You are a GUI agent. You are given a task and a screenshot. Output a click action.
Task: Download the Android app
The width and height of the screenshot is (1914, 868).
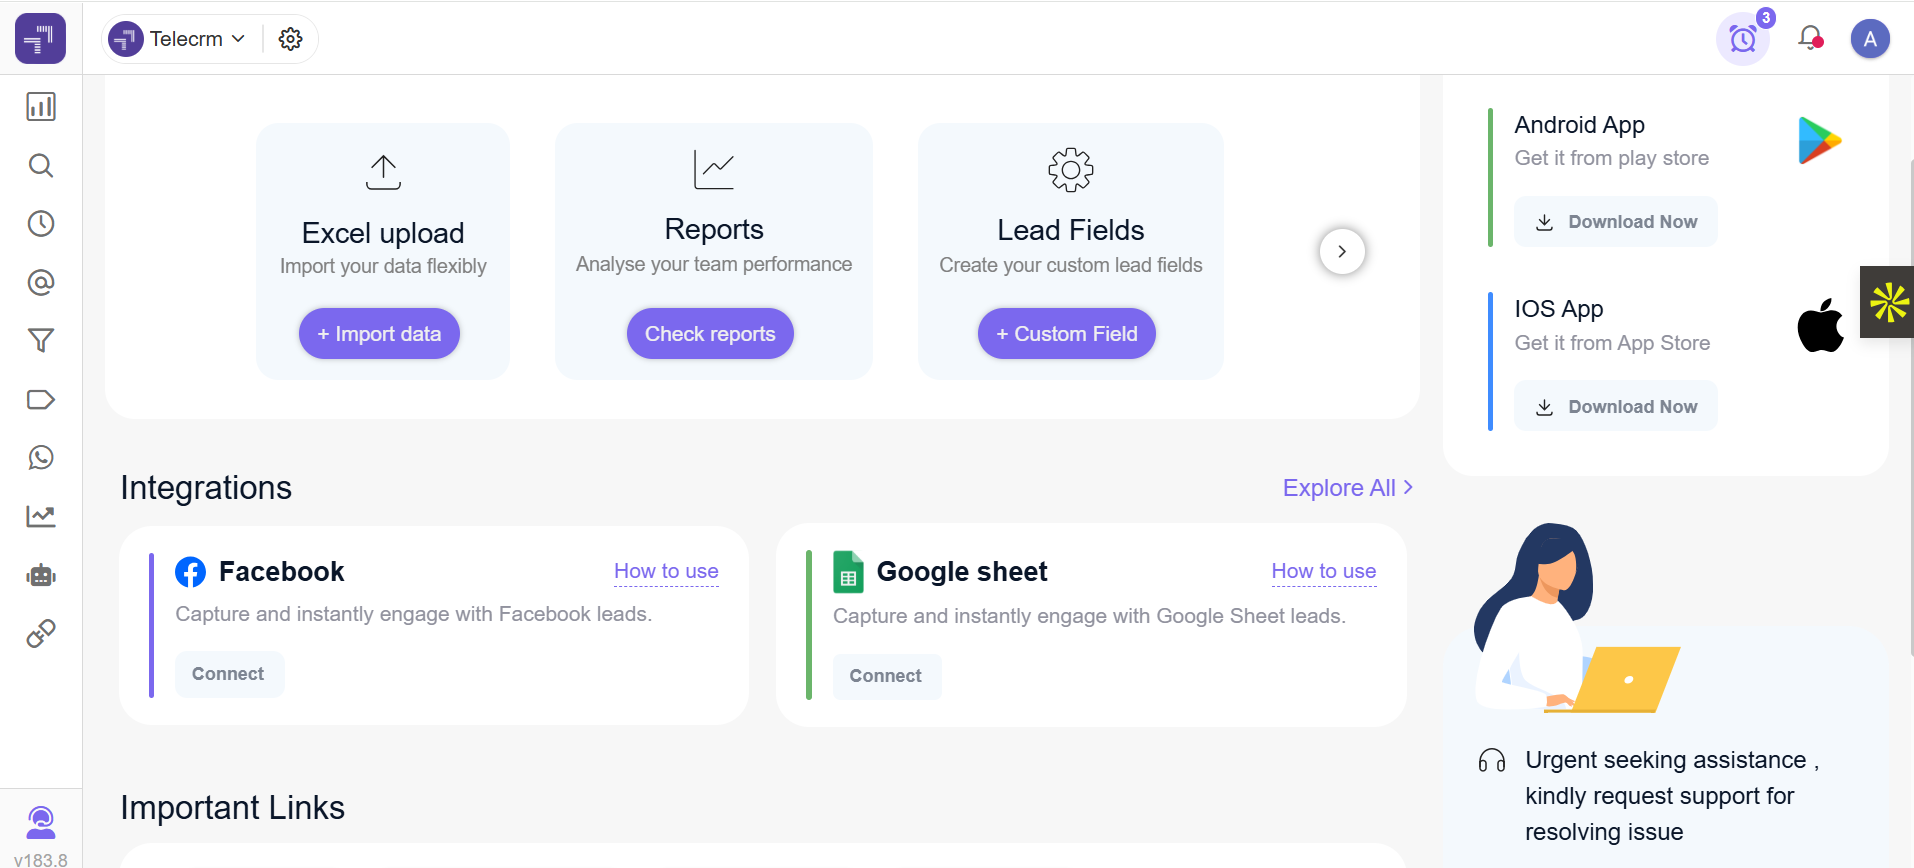[x=1616, y=222]
